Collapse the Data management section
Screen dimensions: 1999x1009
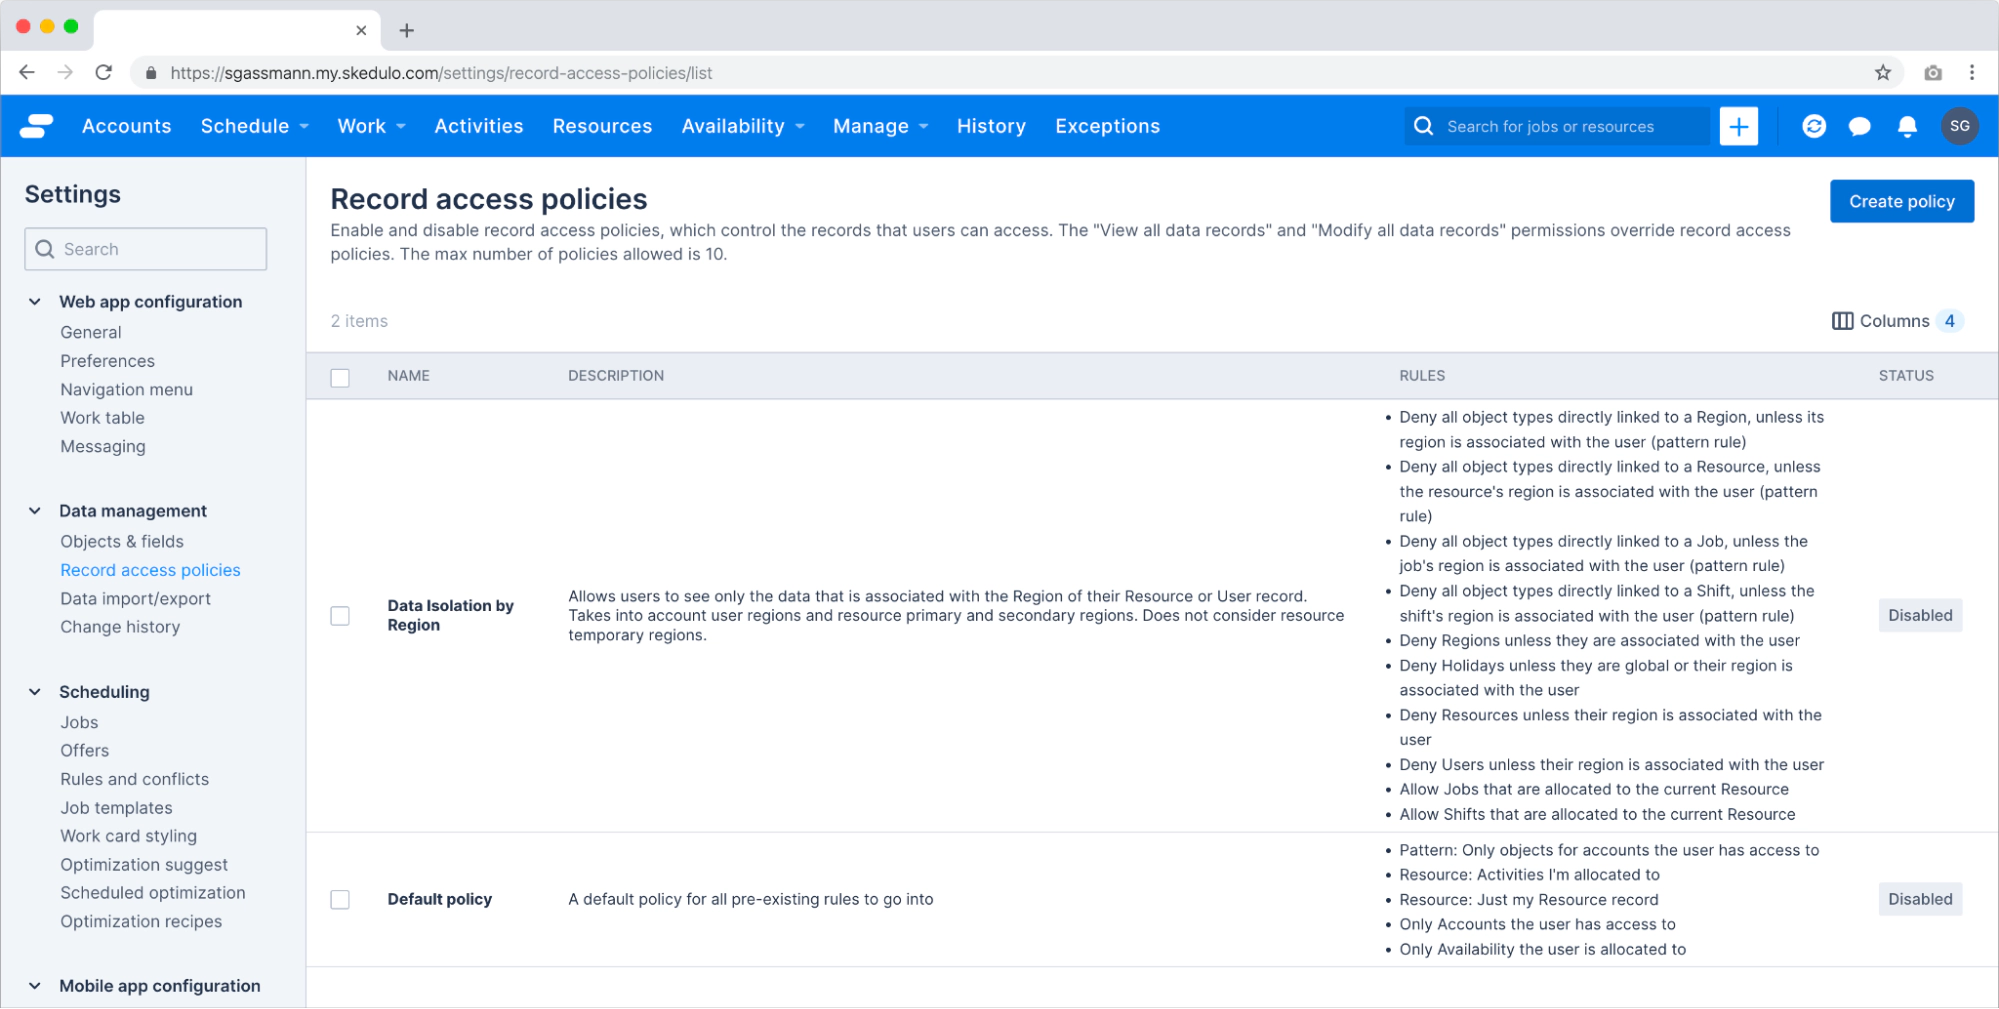tap(35, 511)
